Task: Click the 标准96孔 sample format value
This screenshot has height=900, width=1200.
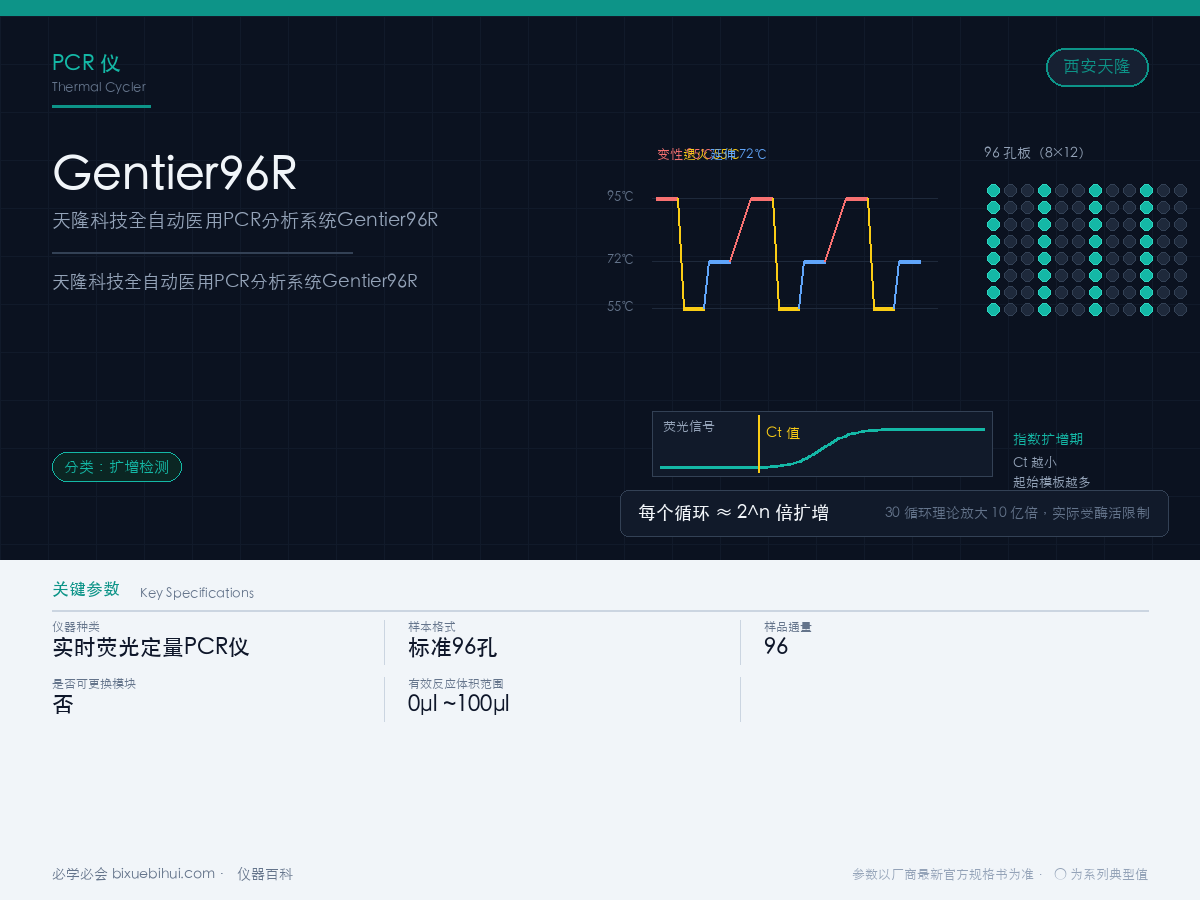Action: coord(453,647)
